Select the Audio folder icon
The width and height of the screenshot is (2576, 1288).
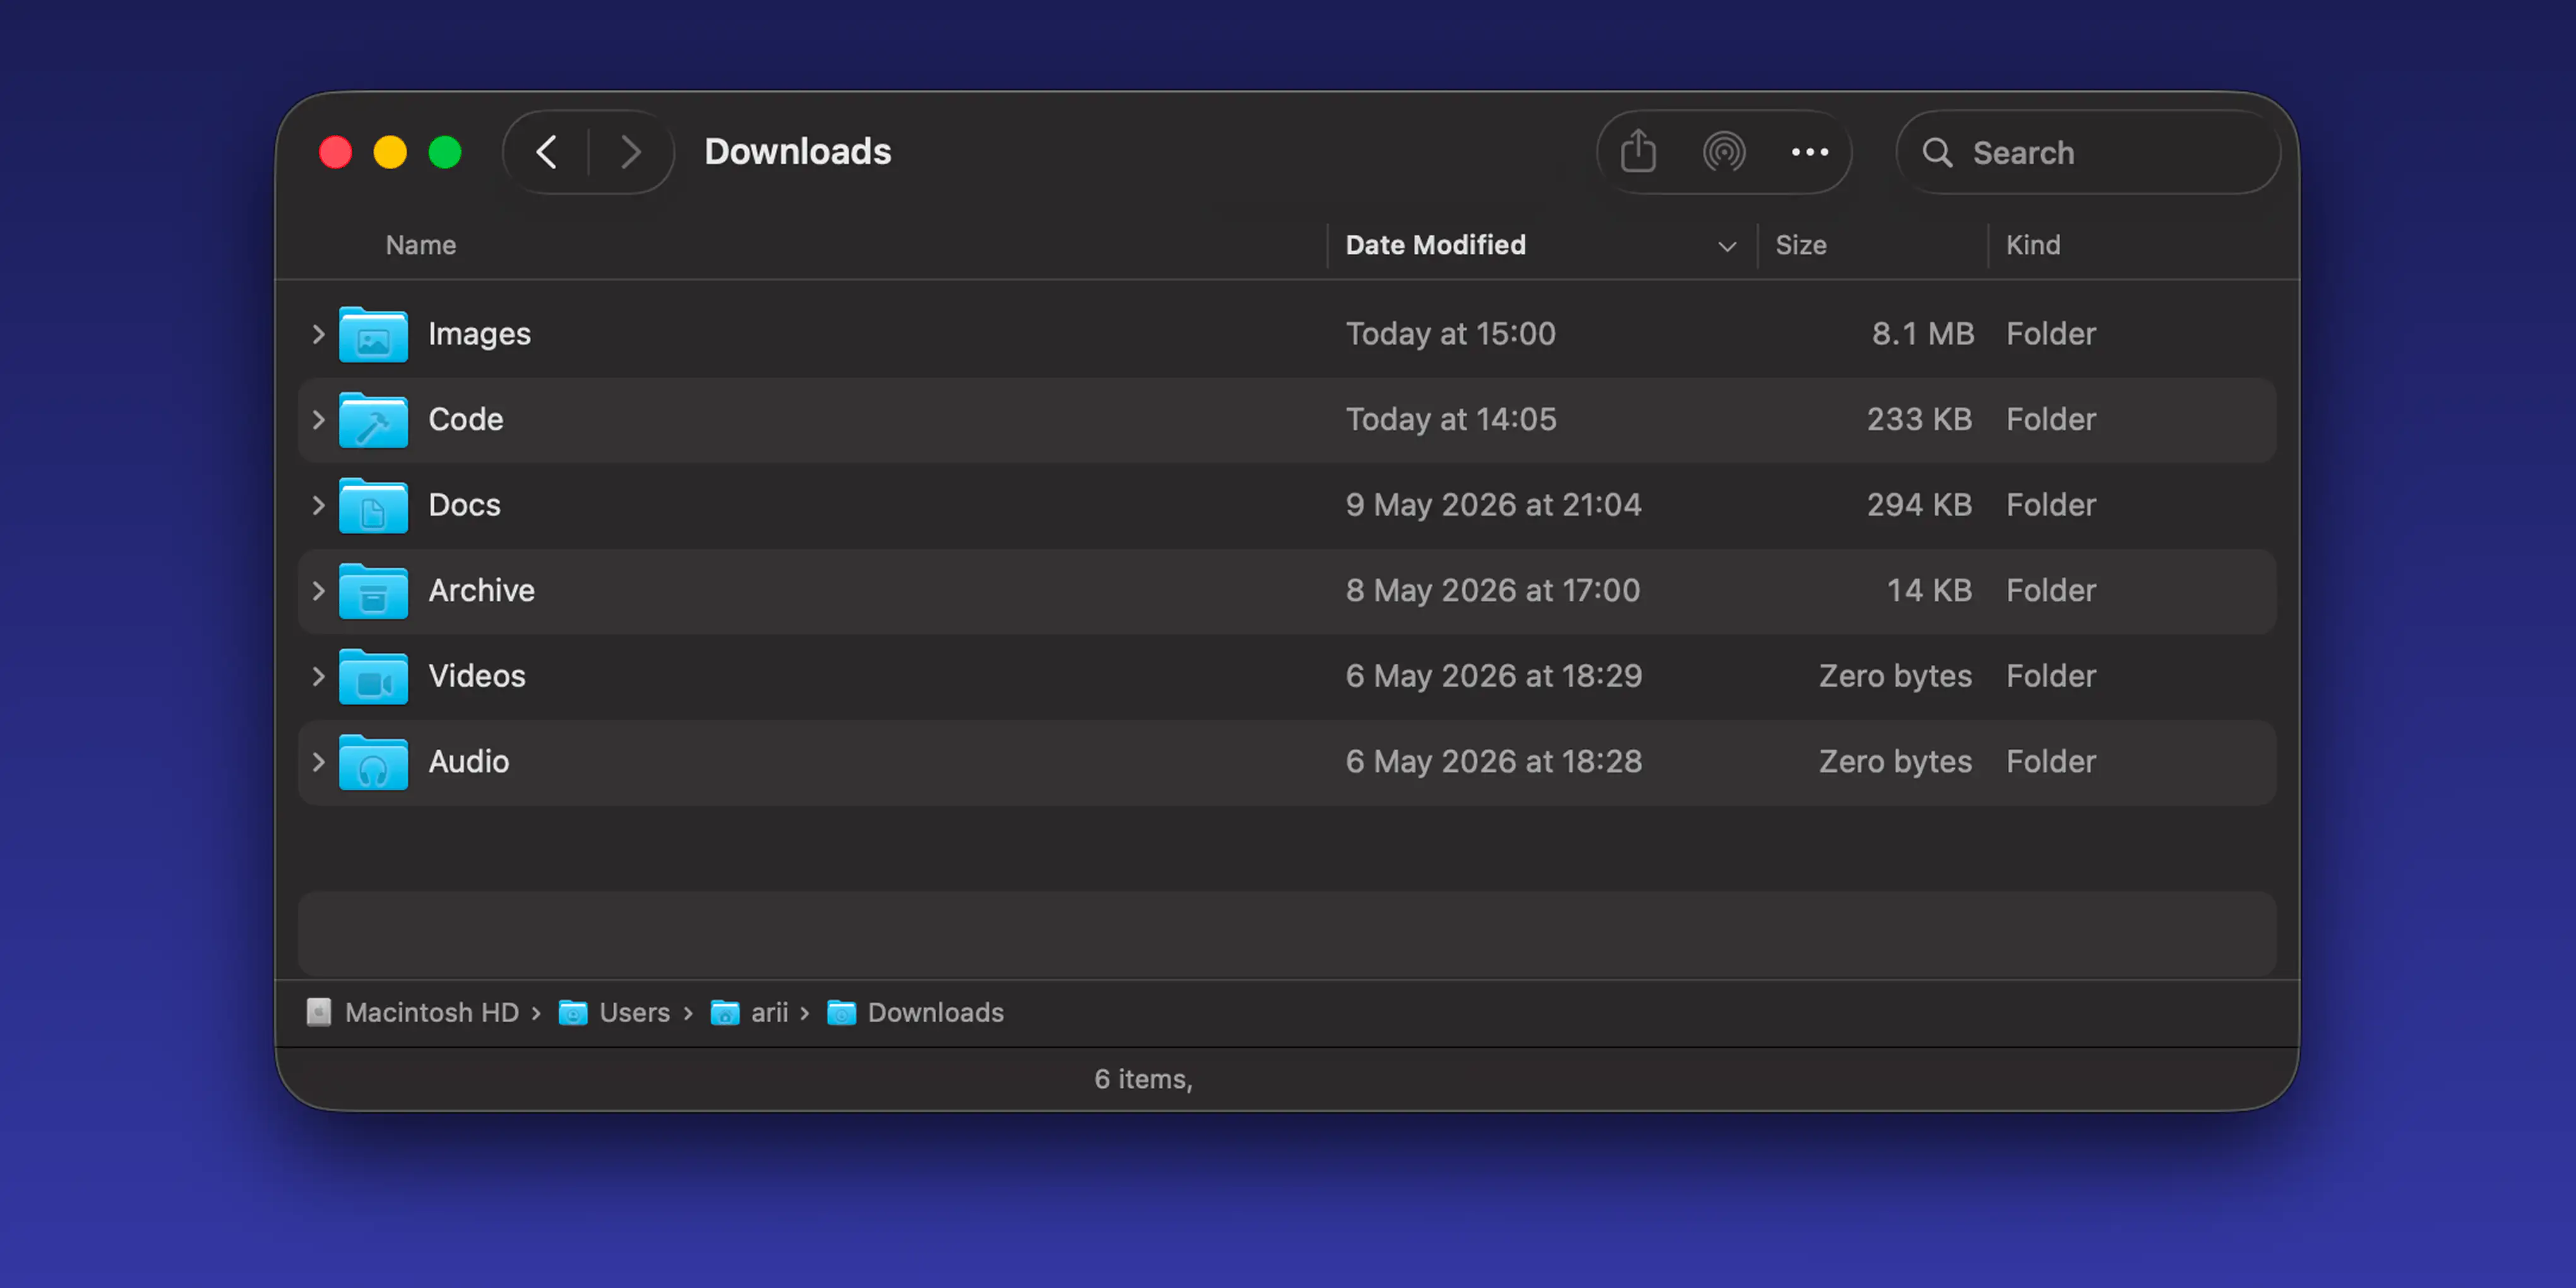(373, 762)
